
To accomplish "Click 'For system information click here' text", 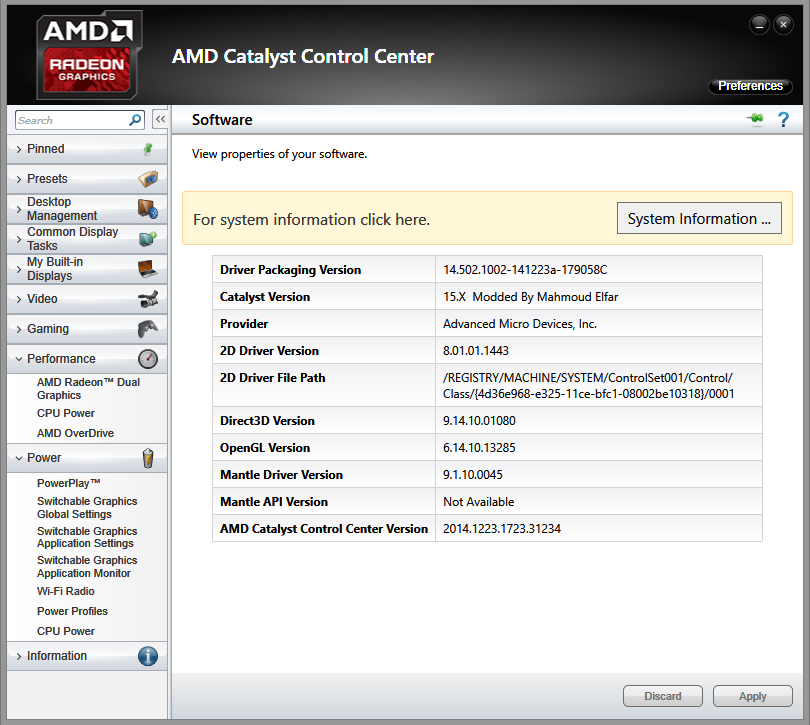I will pos(311,220).
